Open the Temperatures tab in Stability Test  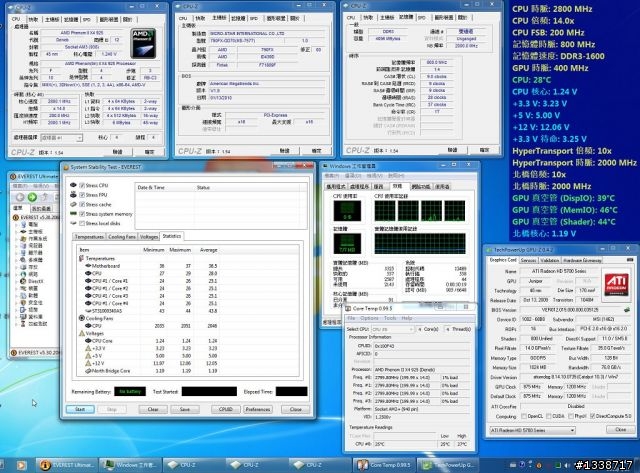[x=89, y=237]
